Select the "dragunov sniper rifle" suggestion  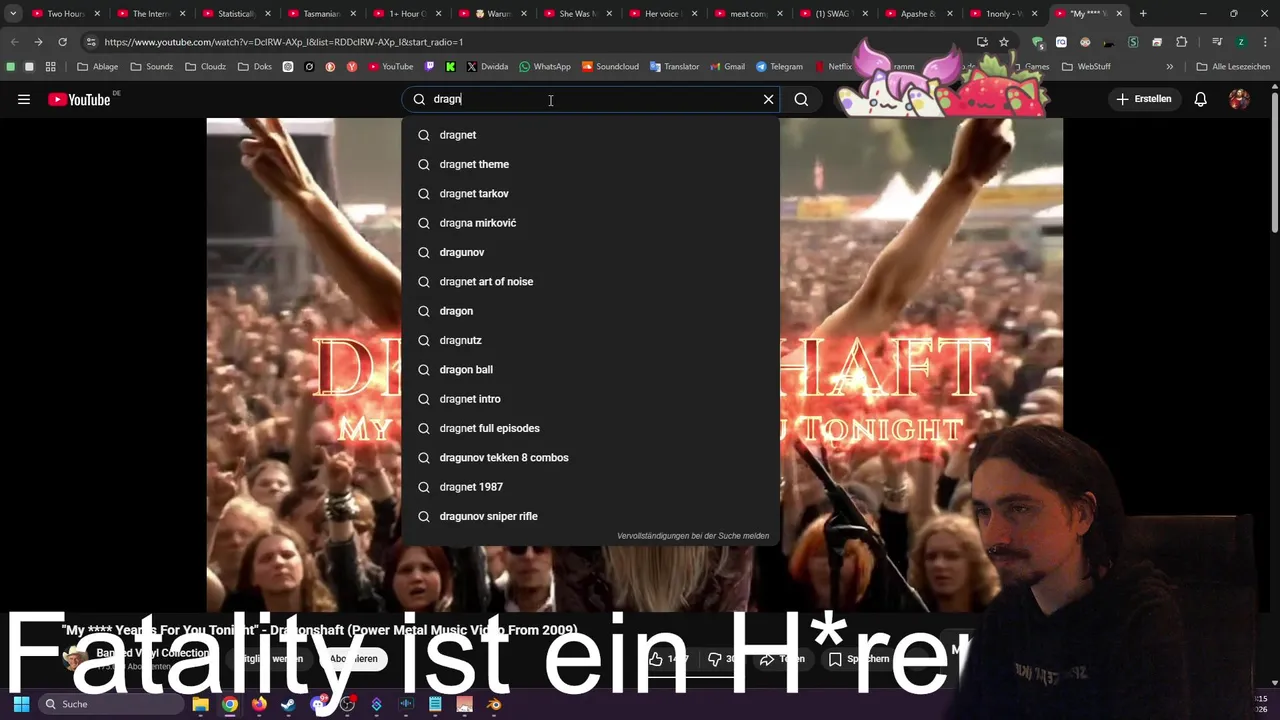(x=590, y=516)
